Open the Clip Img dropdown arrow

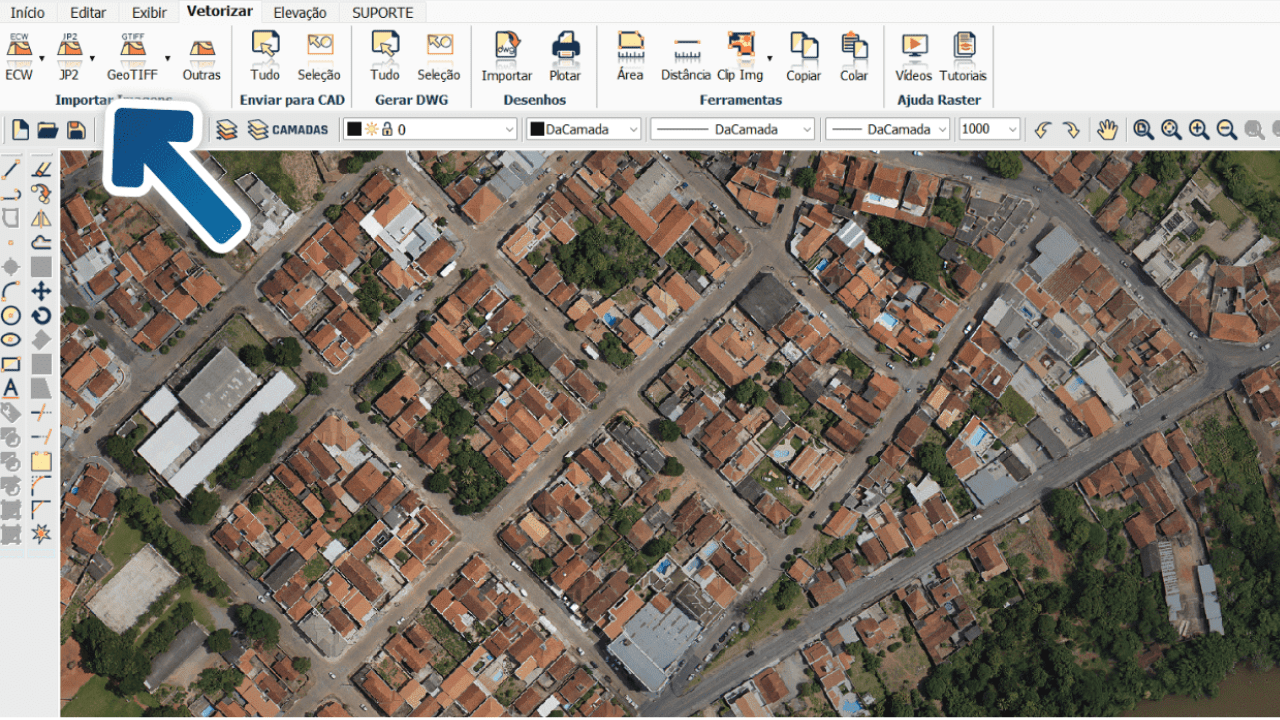point(770,58)
